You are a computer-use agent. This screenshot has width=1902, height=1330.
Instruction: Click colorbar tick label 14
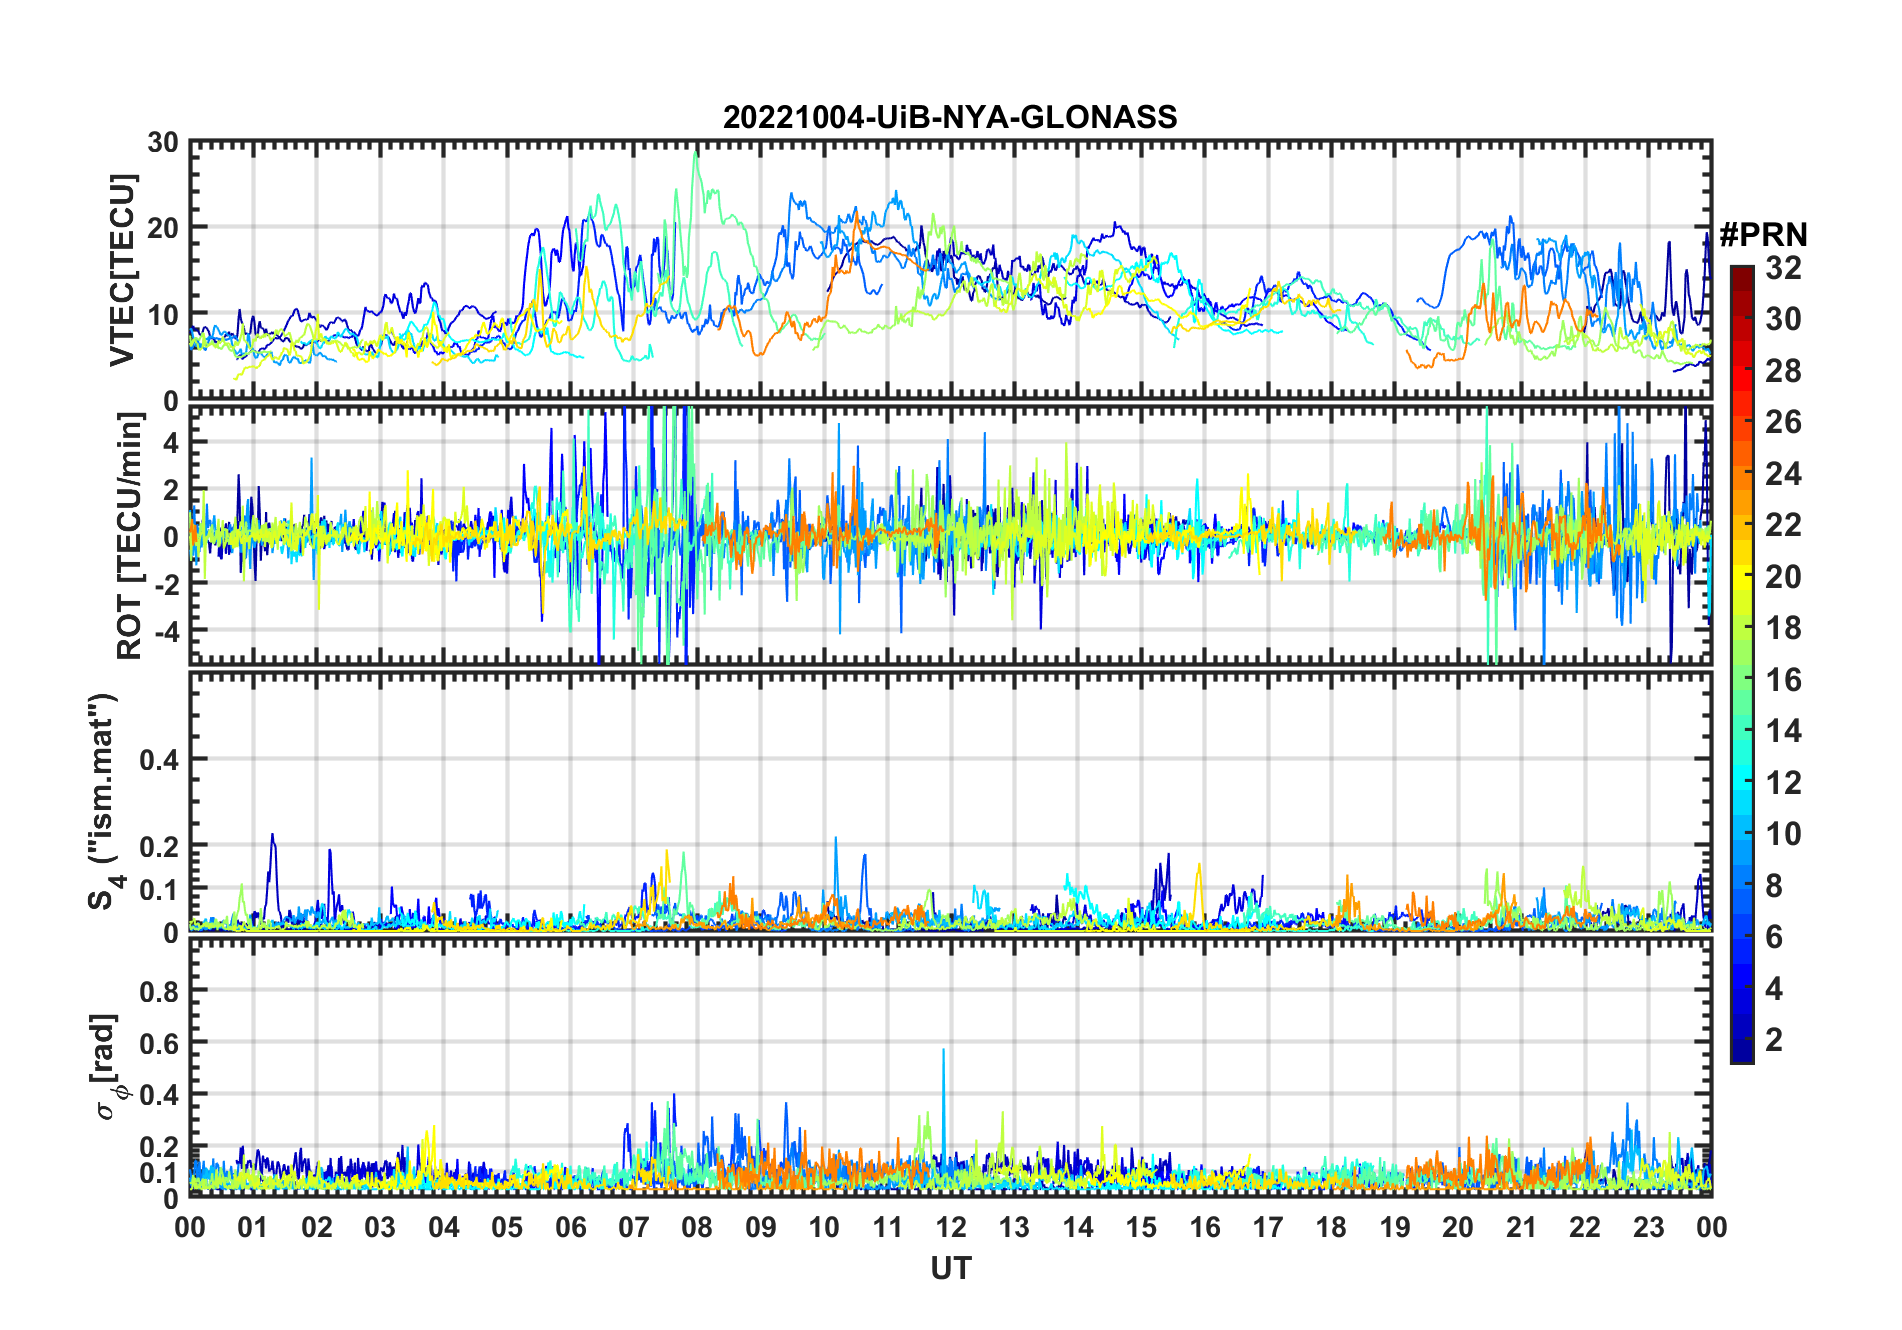pos(1783,731)
